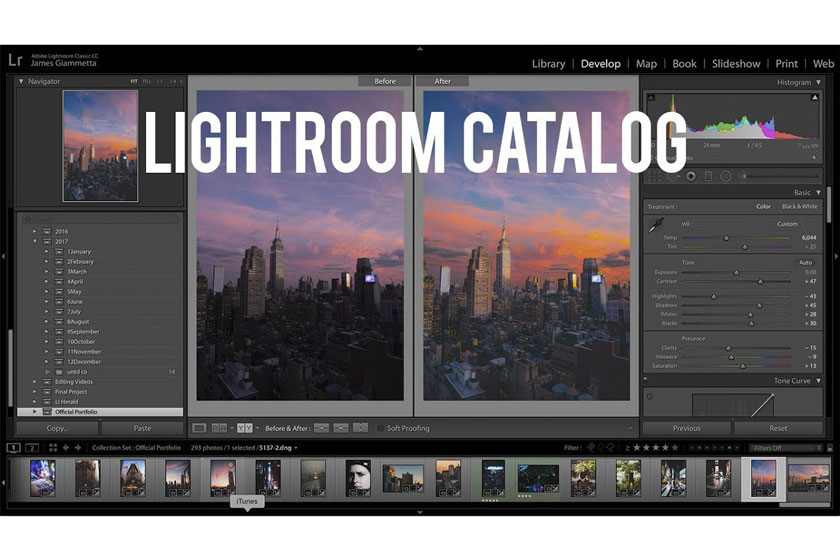
Task: Enable the Soft Proofing checkbox
Action: [x=380, y=428]
